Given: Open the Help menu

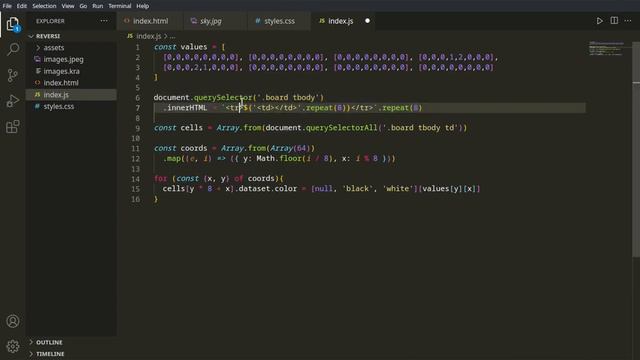Looking at the screenshot, I should (142, 6).
